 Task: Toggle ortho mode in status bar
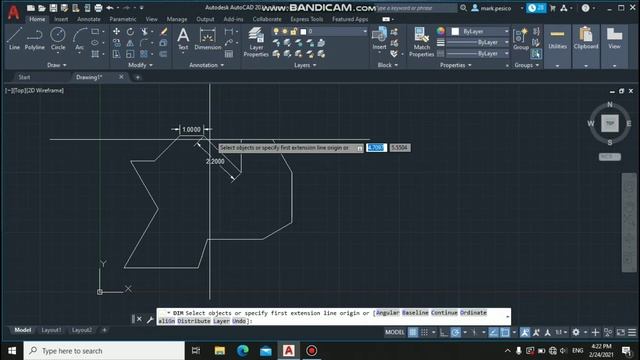(444, 333)
